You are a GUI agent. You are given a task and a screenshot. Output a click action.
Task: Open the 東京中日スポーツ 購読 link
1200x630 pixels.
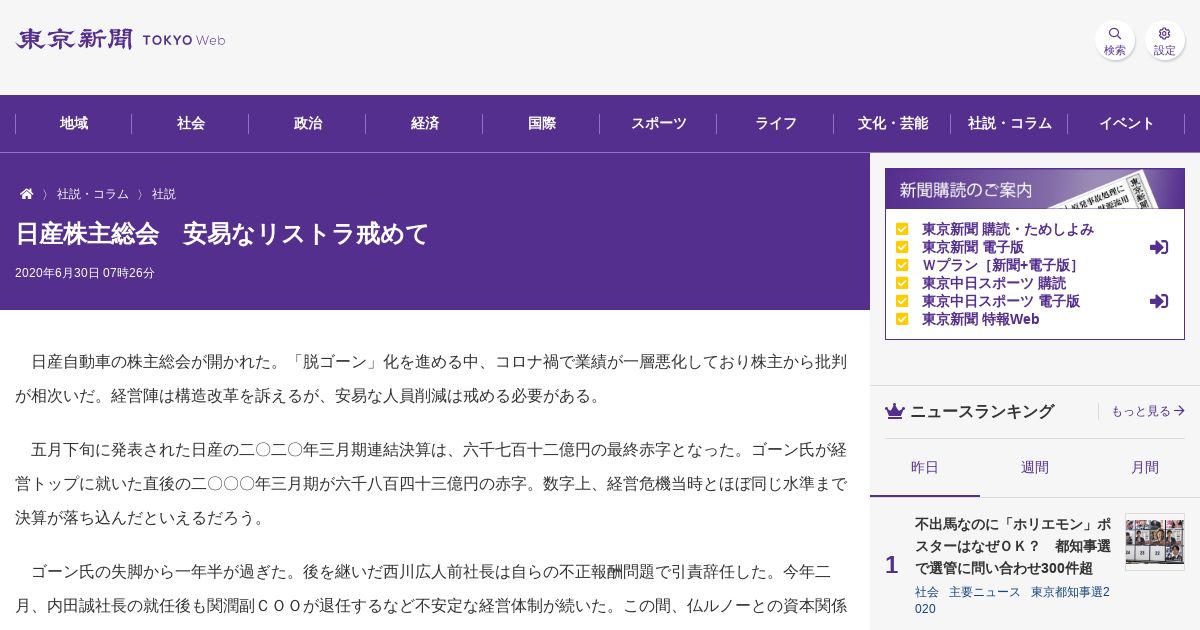994,283
